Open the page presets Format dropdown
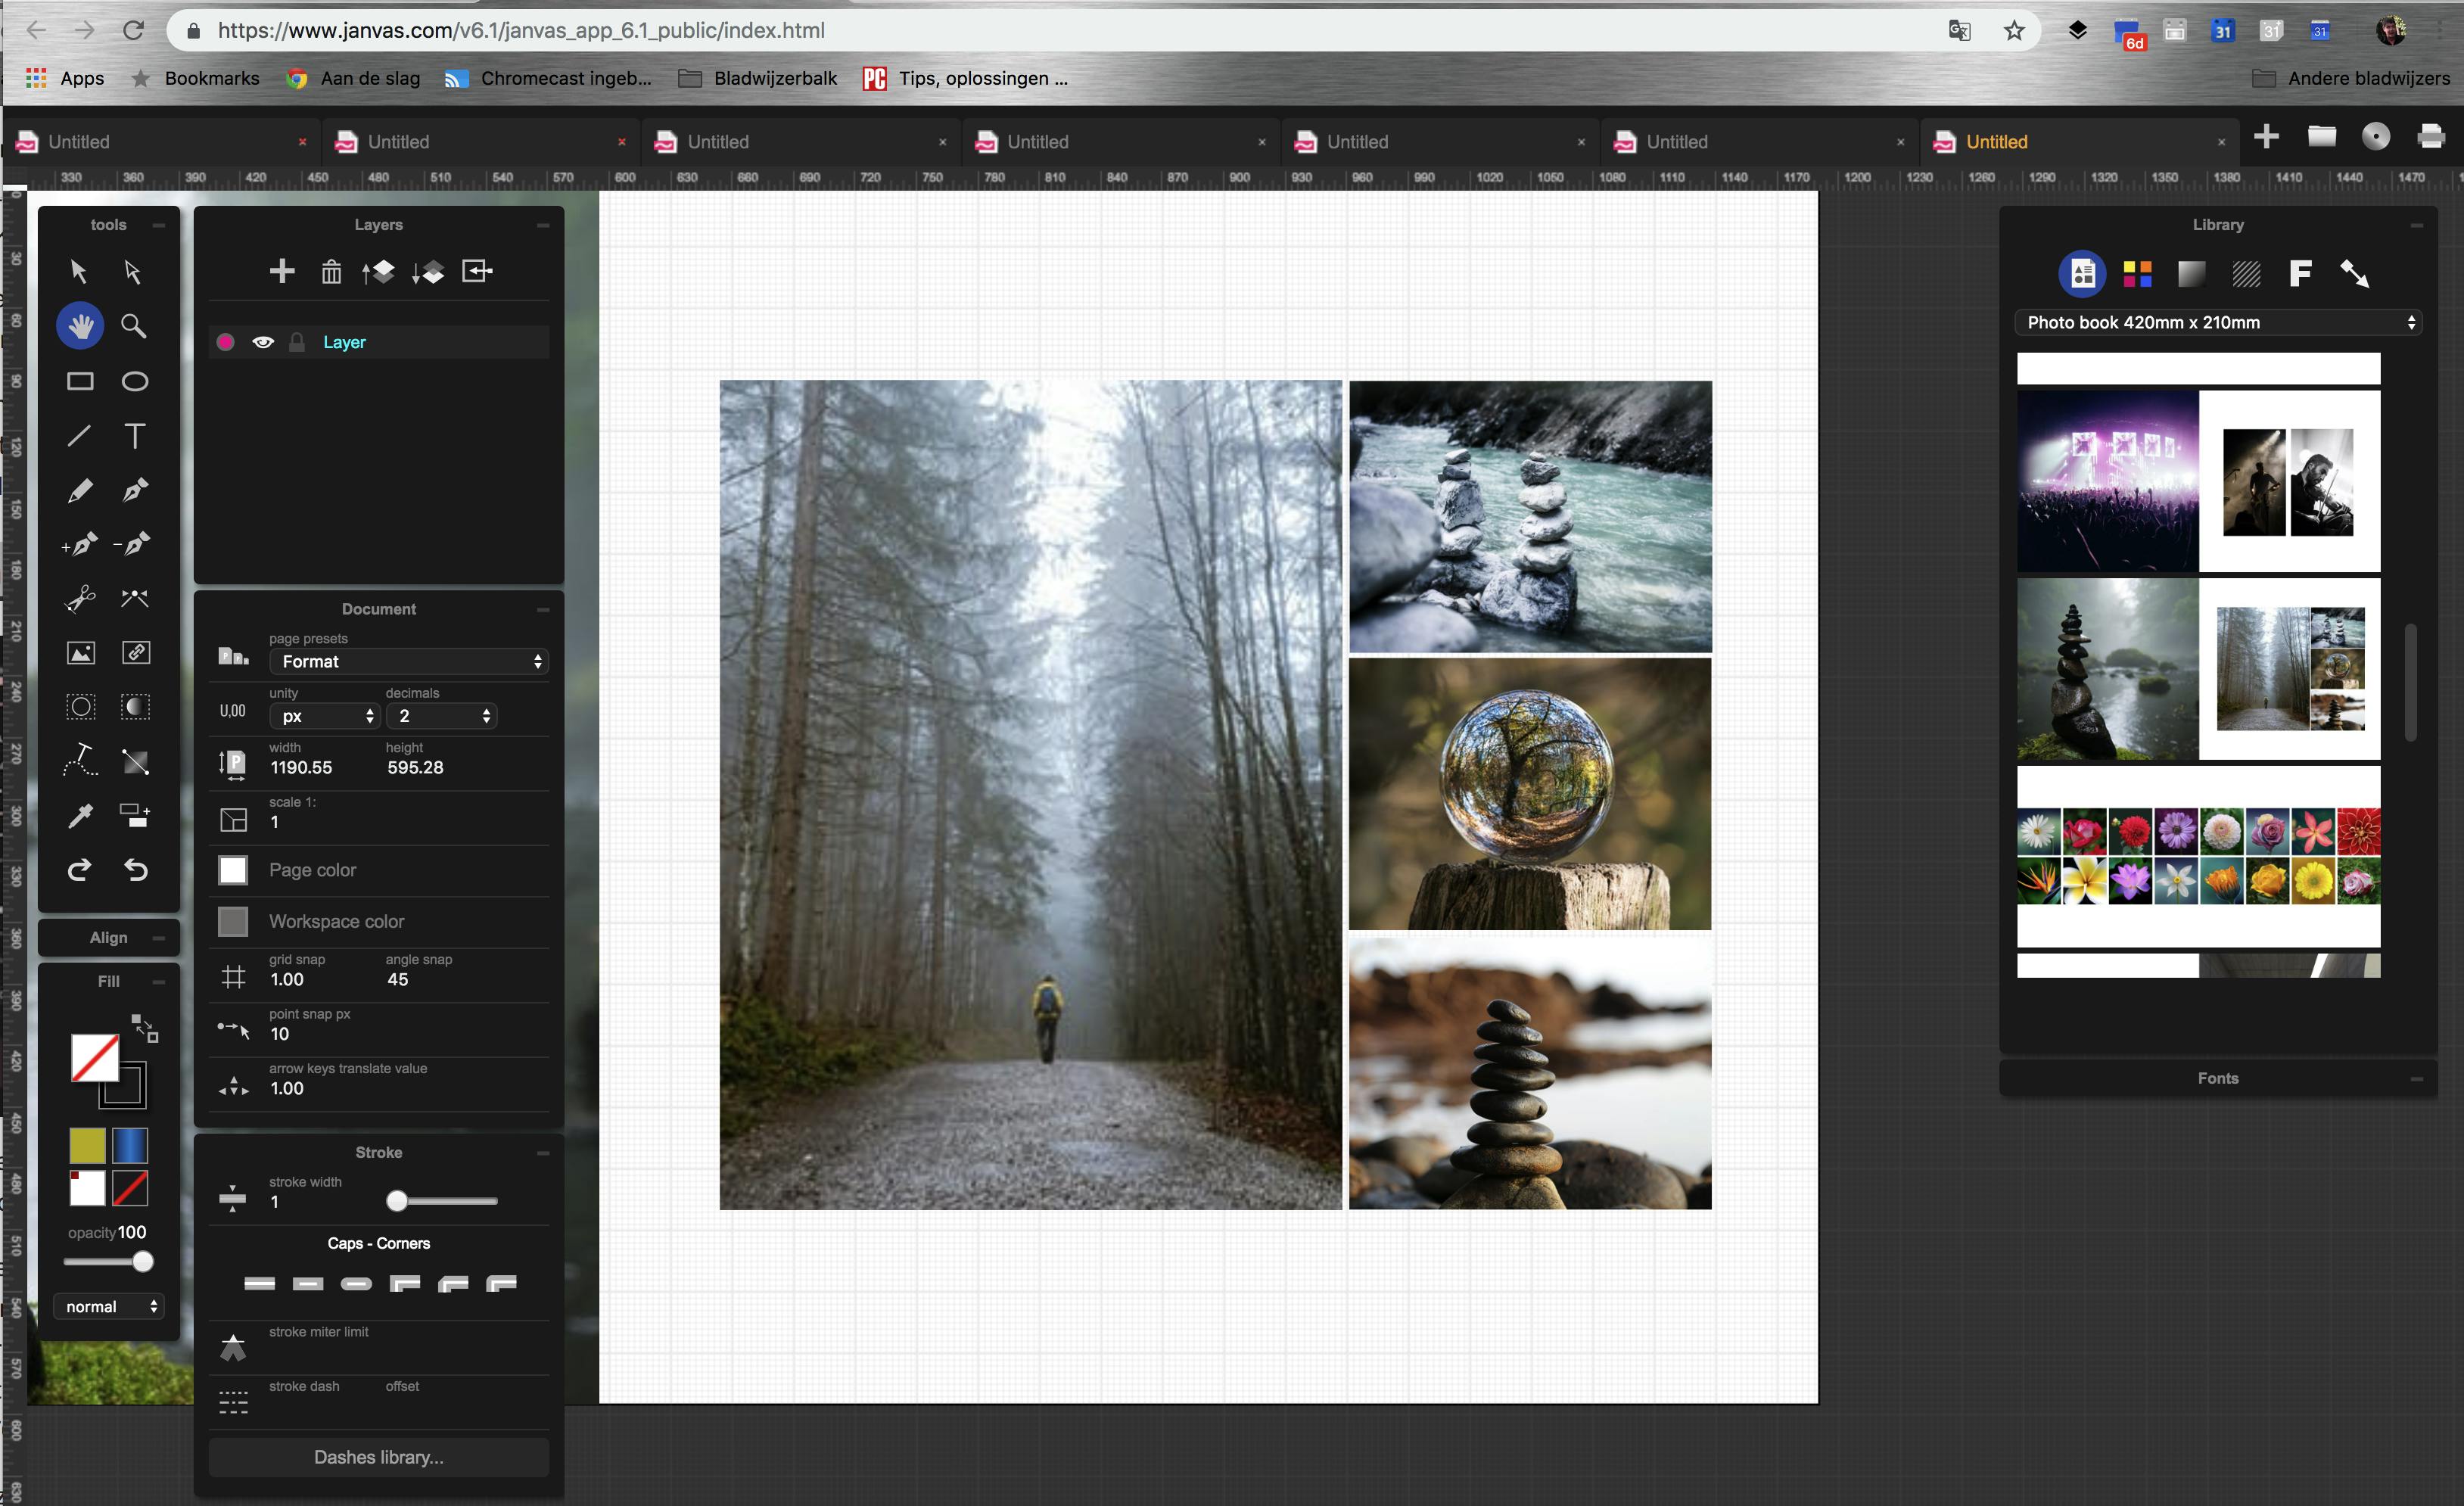 click(x=410, y=661)
